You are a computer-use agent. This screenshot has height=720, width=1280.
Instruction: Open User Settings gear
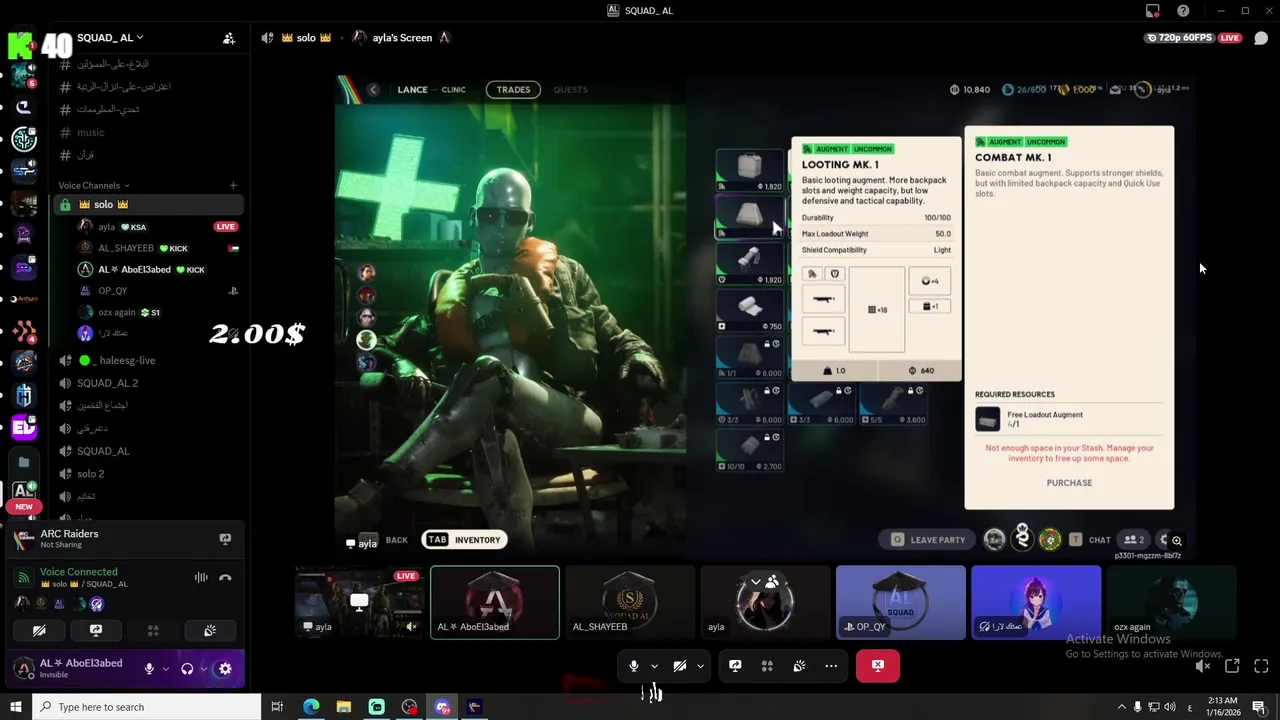225,669
